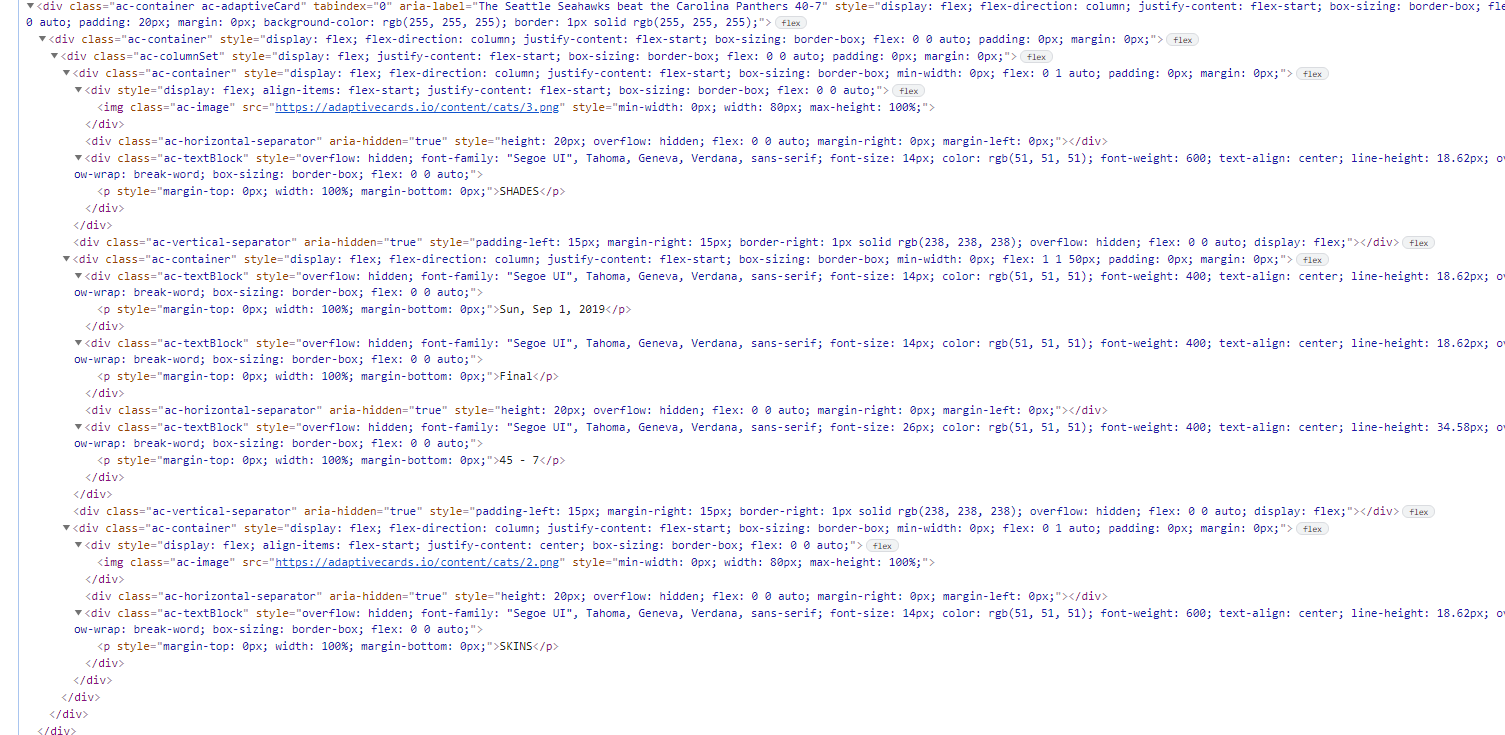
Task: Select the 45 - 7 score text
Action: 519,461
